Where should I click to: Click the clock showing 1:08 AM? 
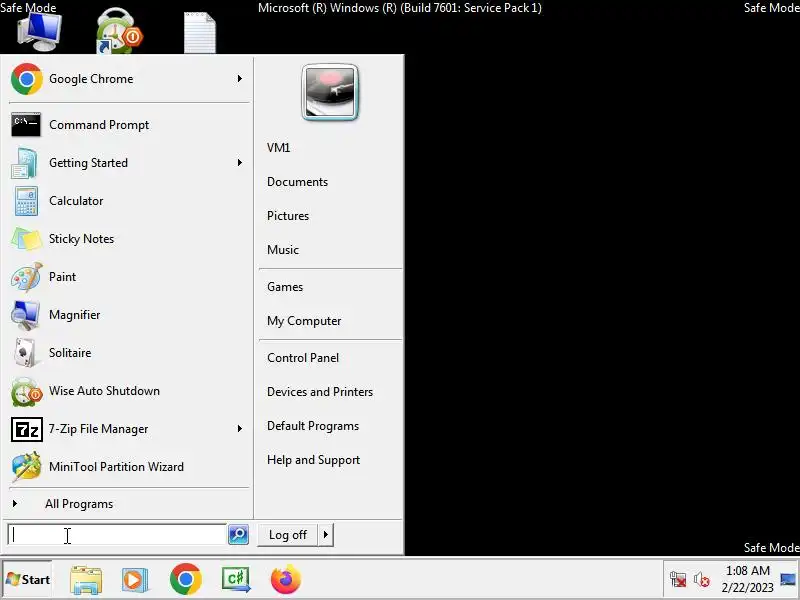pos(747,570)
